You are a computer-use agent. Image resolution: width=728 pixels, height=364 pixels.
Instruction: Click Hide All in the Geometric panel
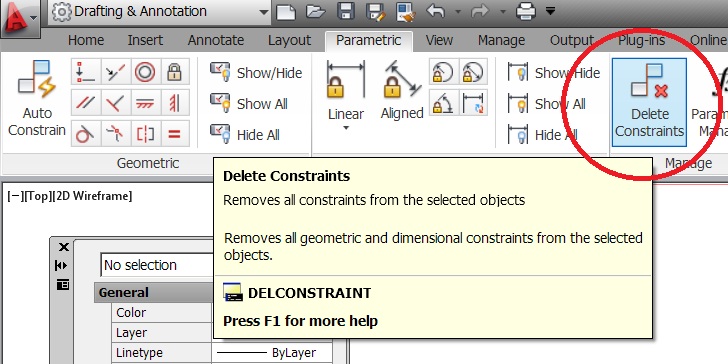click(245, 135)
